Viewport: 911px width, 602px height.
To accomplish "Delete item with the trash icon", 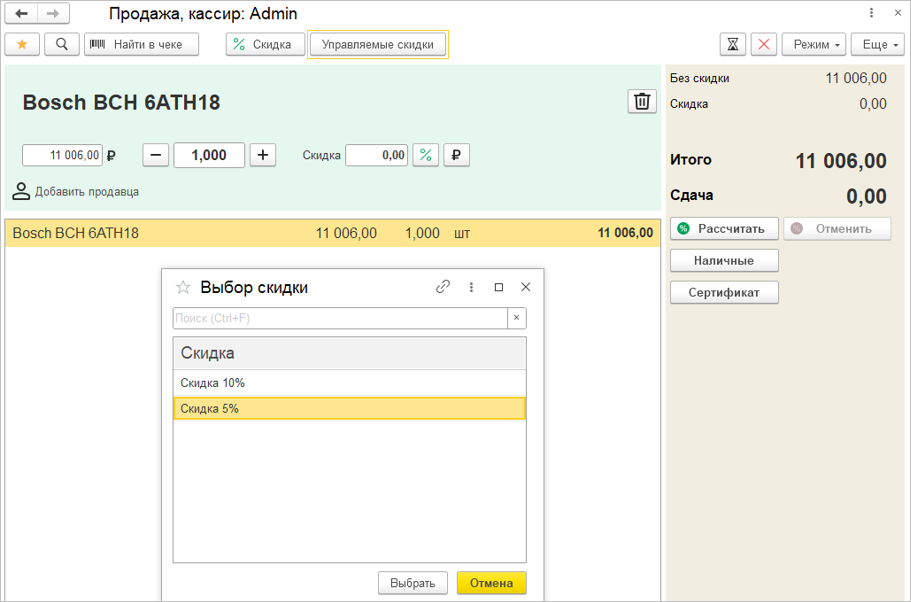I will pyautogui.click(x=642, y=101).
